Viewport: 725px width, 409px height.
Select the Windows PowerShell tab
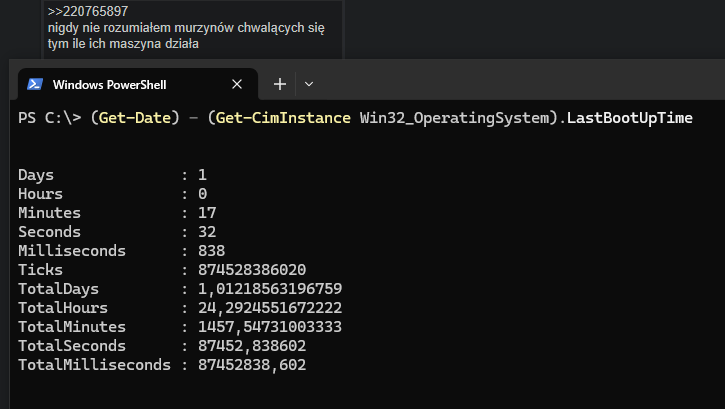click(138, 84)
